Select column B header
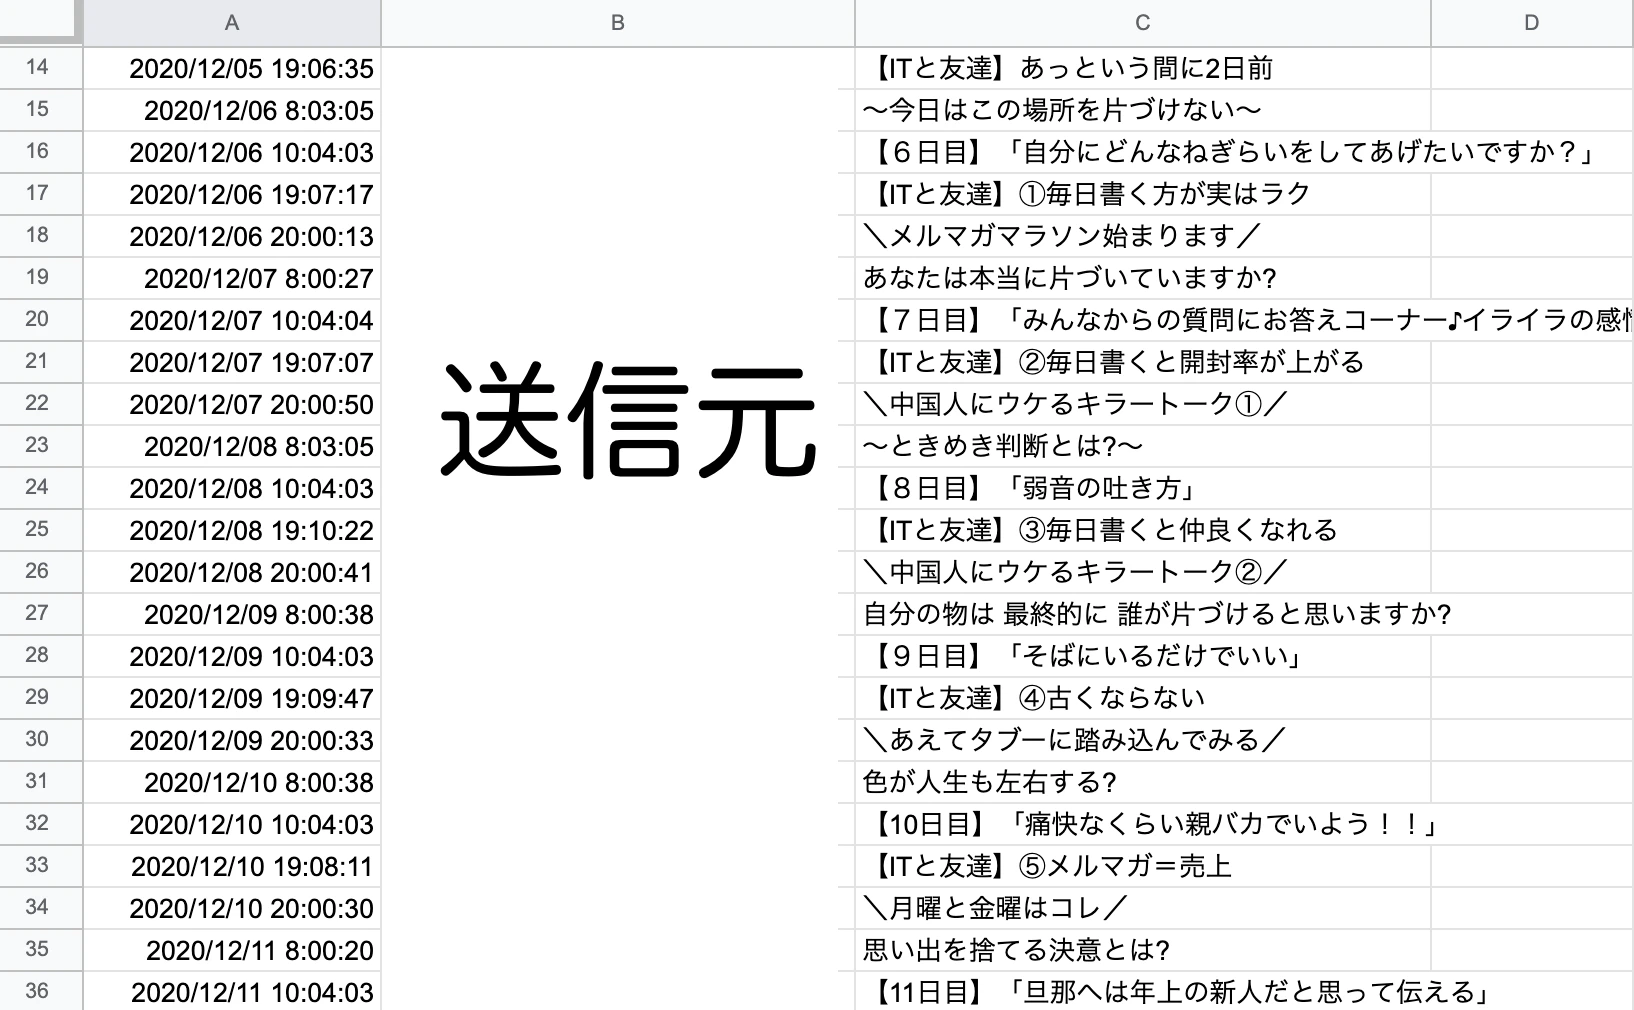 coord(618,22)
